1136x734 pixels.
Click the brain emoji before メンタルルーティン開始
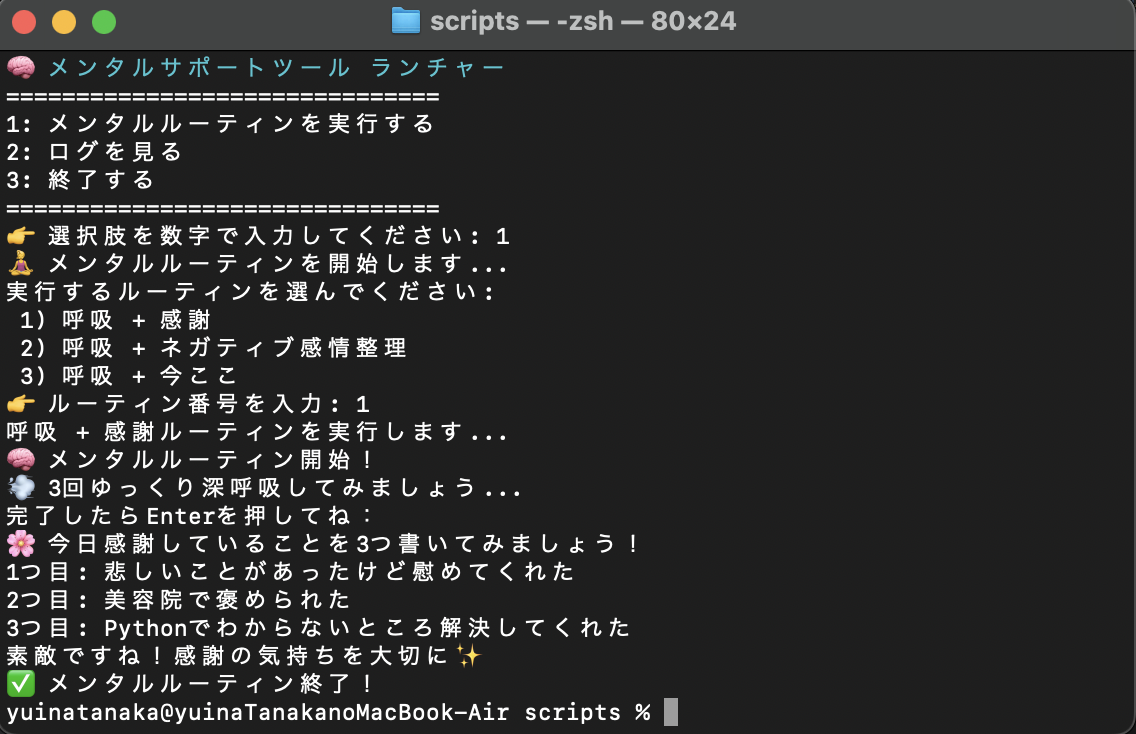tap(21, 459)
